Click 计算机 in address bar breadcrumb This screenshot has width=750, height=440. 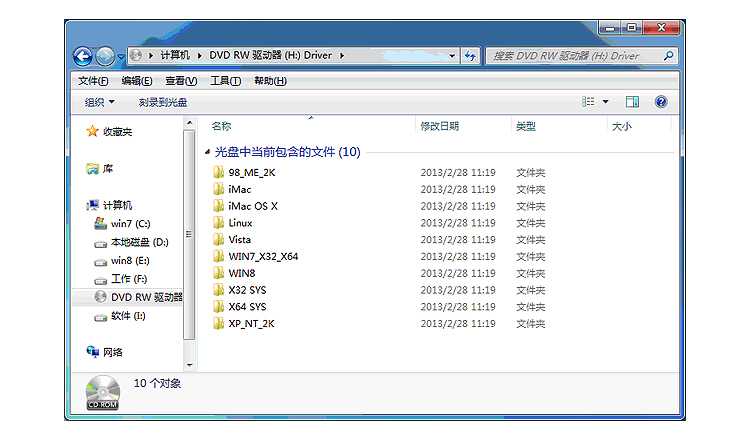point(175,55)
